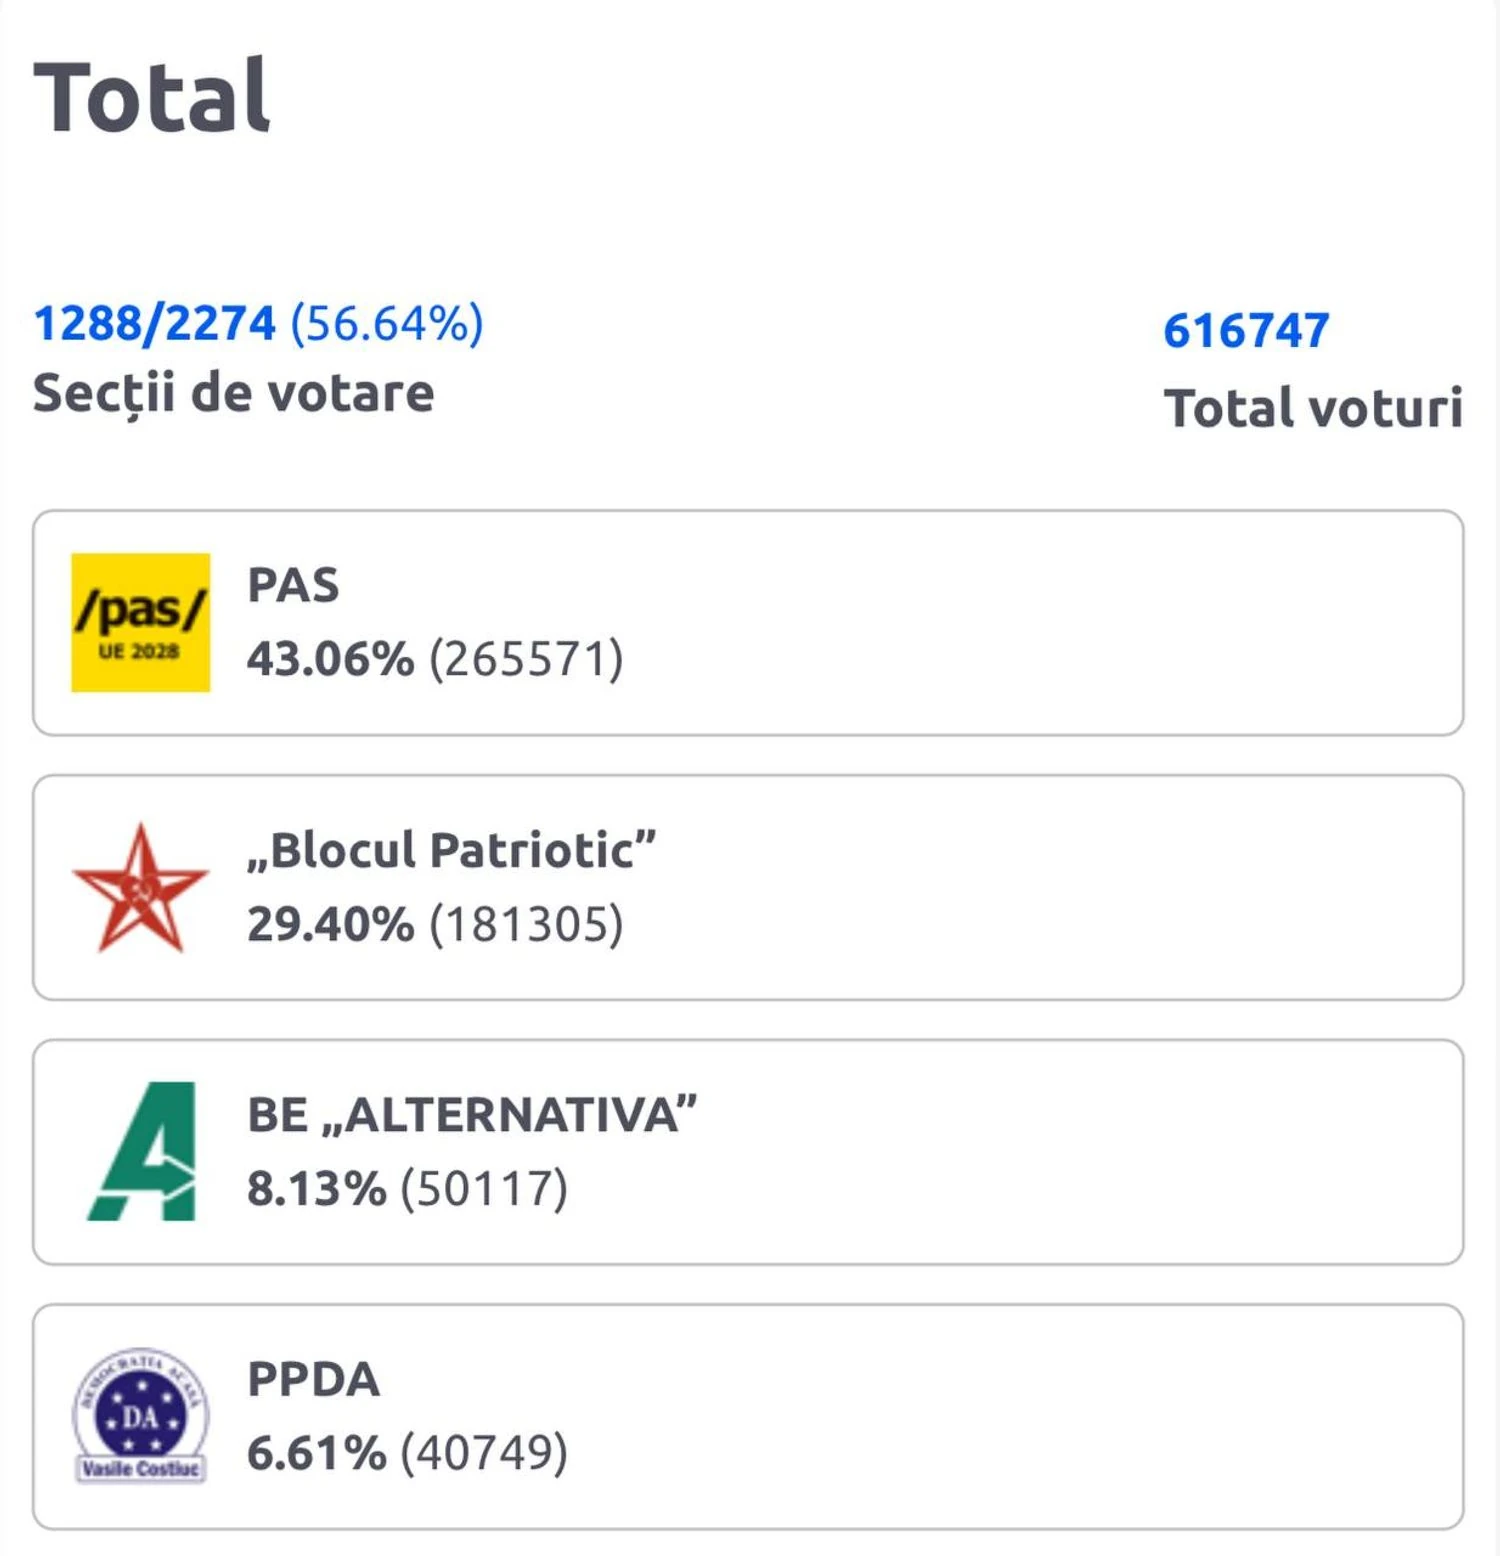Viewport: 1500px width, 1556px height.
Task: Click the 43.06% PAS result percentage
Action: coord(330,659)
